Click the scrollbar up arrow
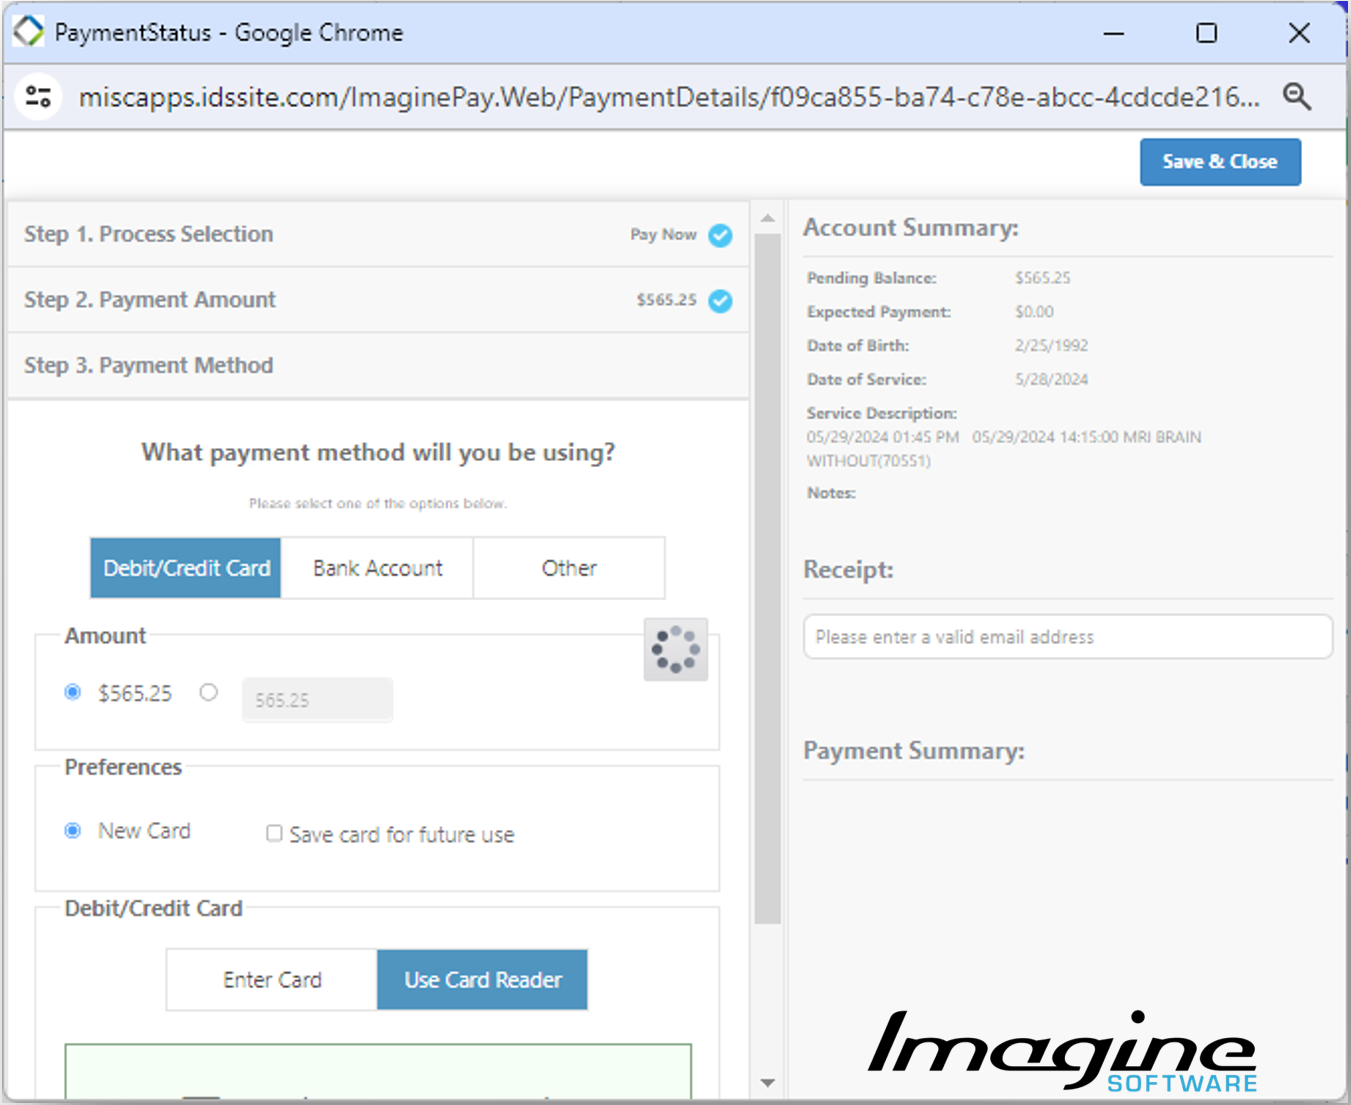The width and height of the screenshot is (1351, 1105). click(768, 218)
